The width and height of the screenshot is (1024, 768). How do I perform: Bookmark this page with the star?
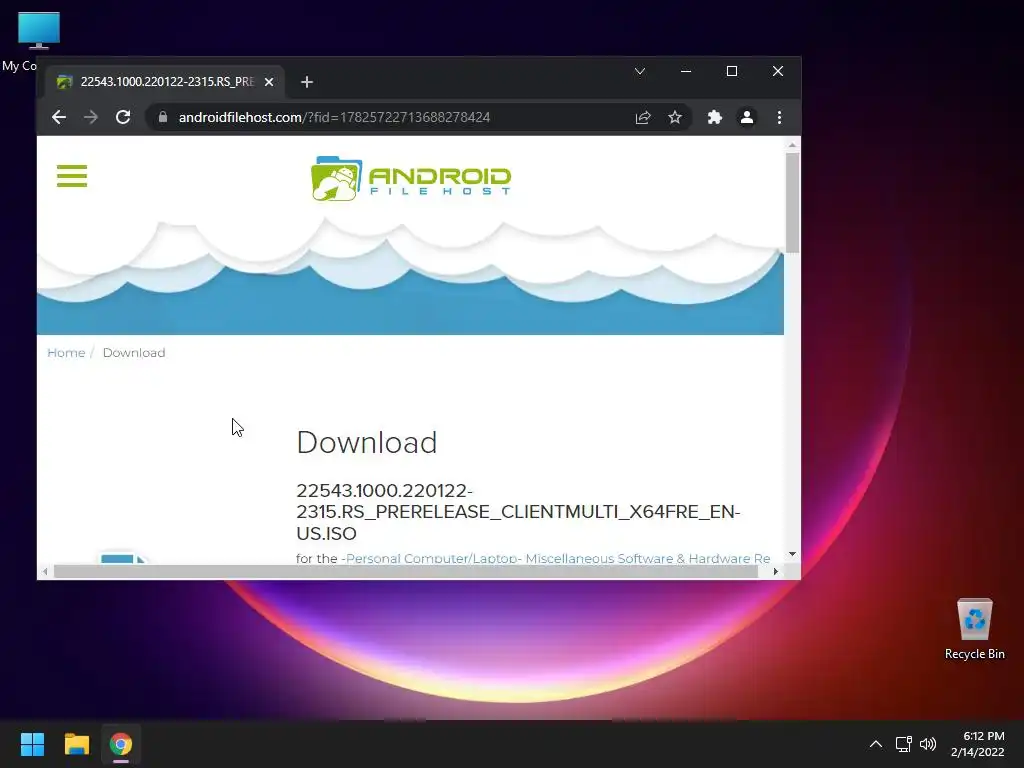(x=675, y=118)
